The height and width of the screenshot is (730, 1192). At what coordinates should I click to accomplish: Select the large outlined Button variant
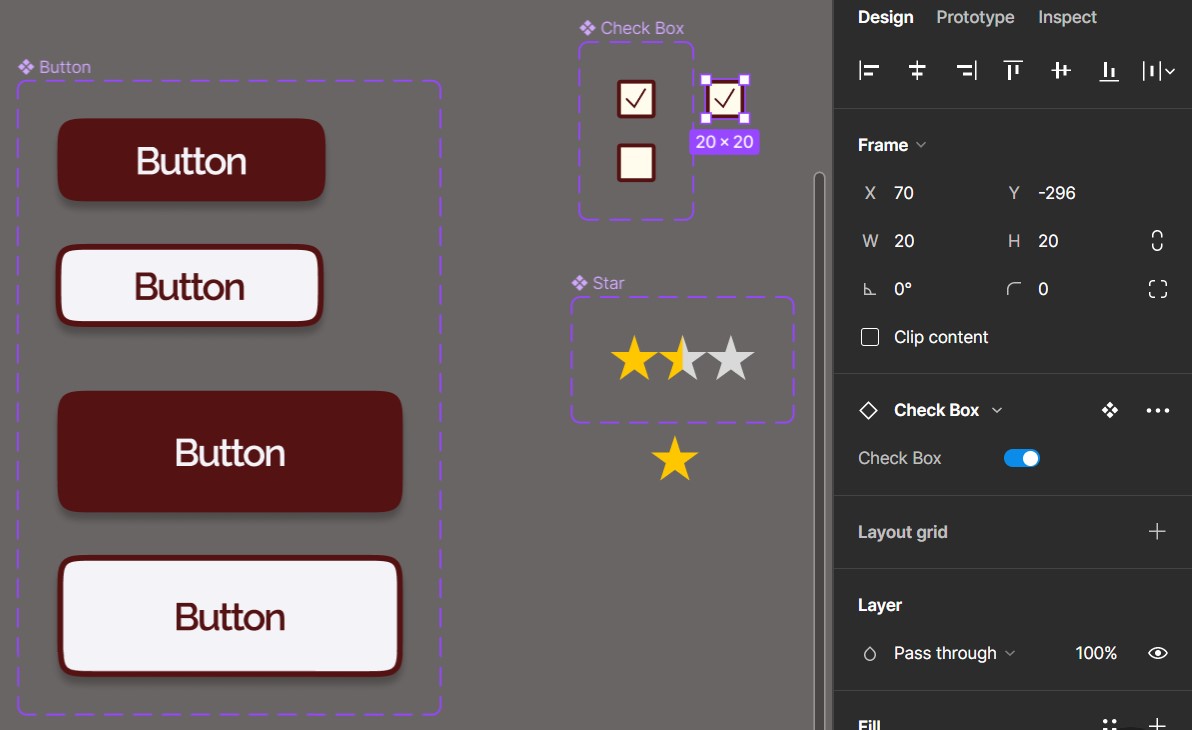coord(230,616)
